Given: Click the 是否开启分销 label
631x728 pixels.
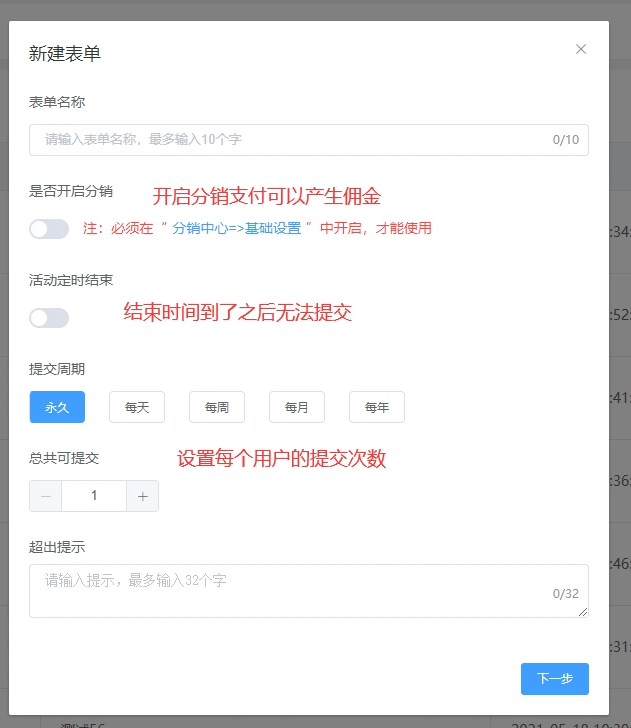Looking at the screenshot, I should 71,191.
